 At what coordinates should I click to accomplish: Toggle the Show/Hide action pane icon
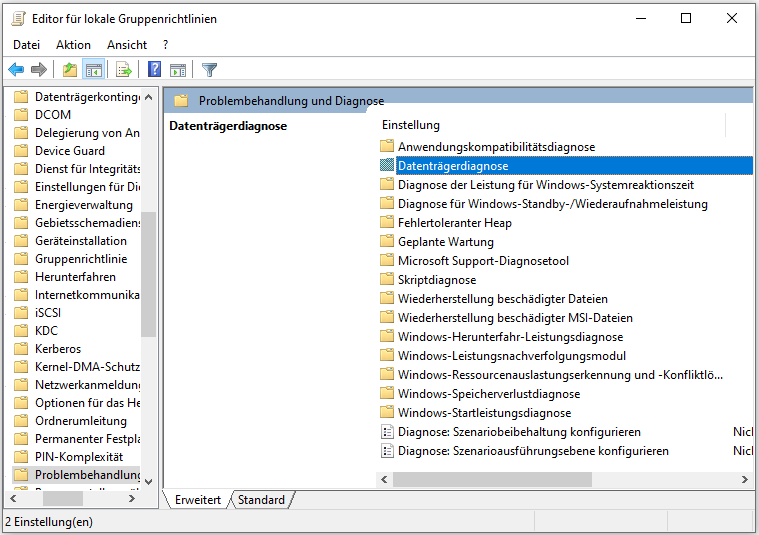point(178,70)
